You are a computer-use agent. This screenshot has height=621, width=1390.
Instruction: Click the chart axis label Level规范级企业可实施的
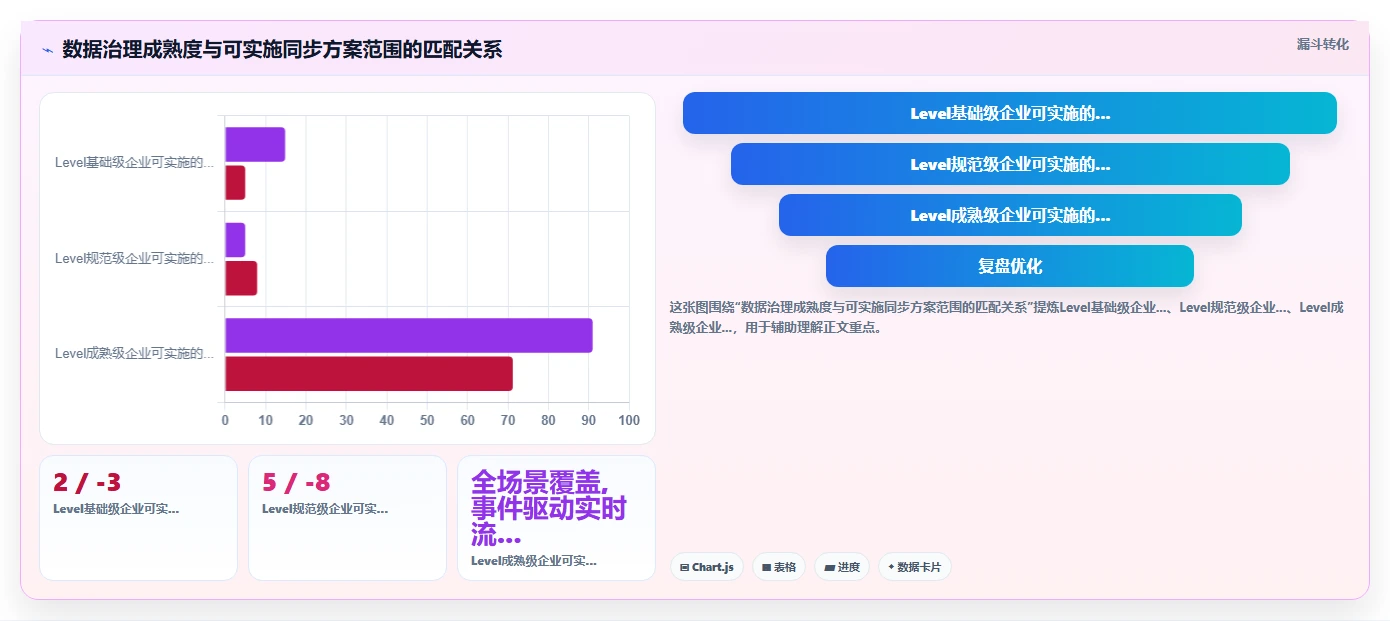pos(135,258)
